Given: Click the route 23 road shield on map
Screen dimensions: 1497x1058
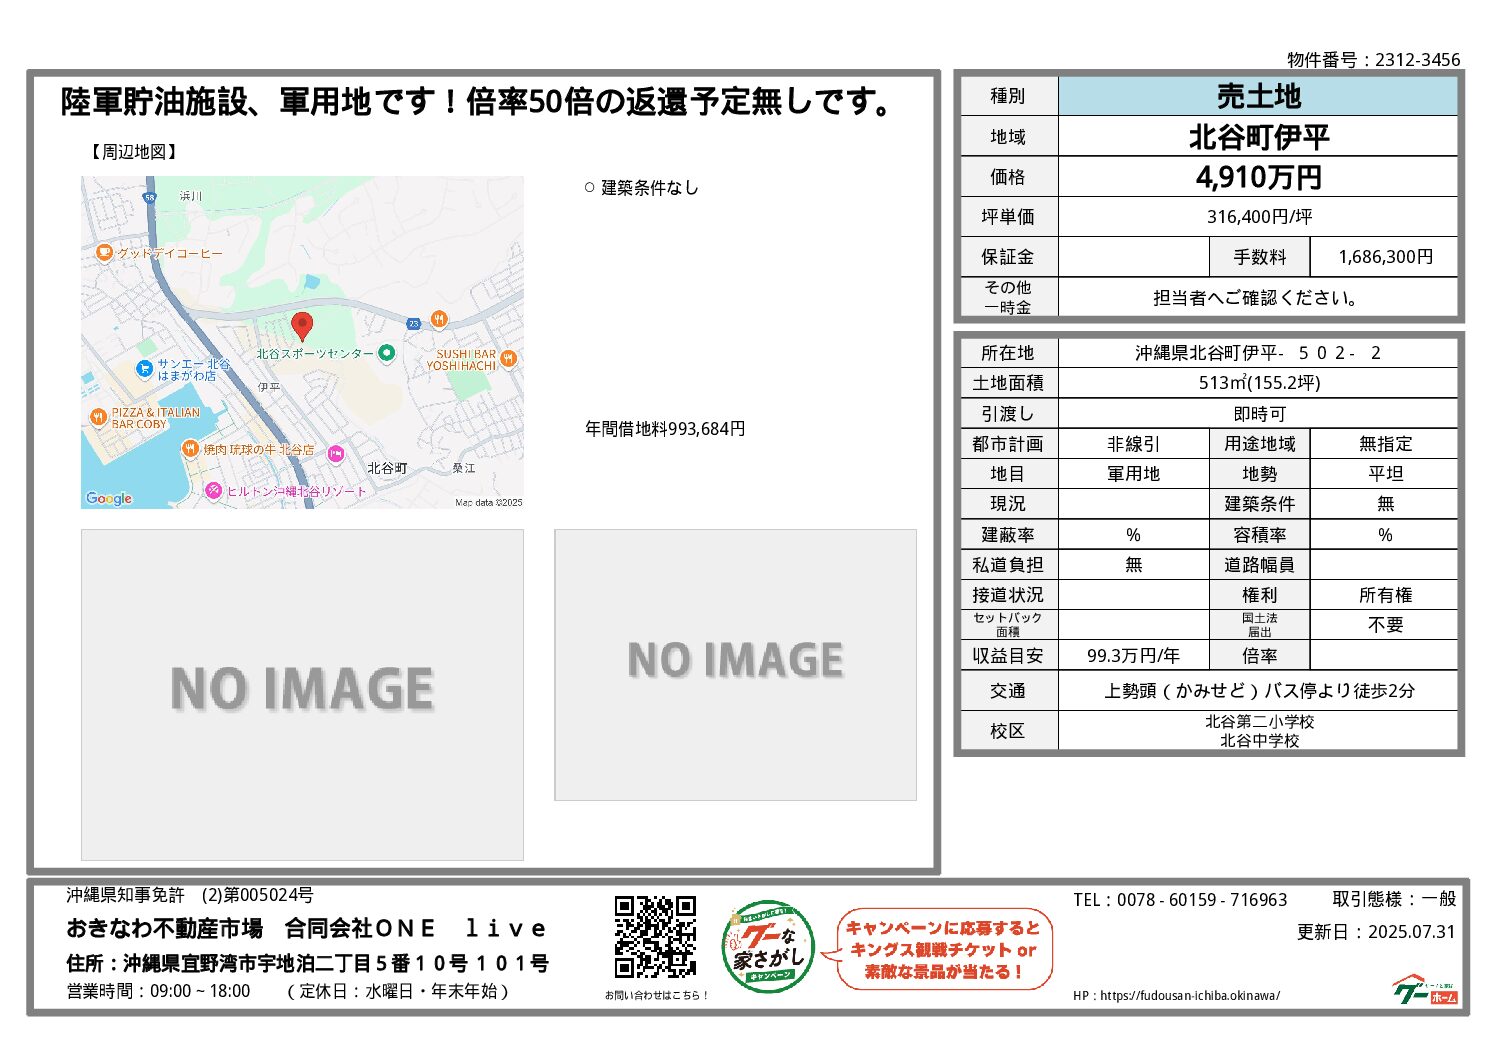Looking at the screenshot, I should 413,323.
